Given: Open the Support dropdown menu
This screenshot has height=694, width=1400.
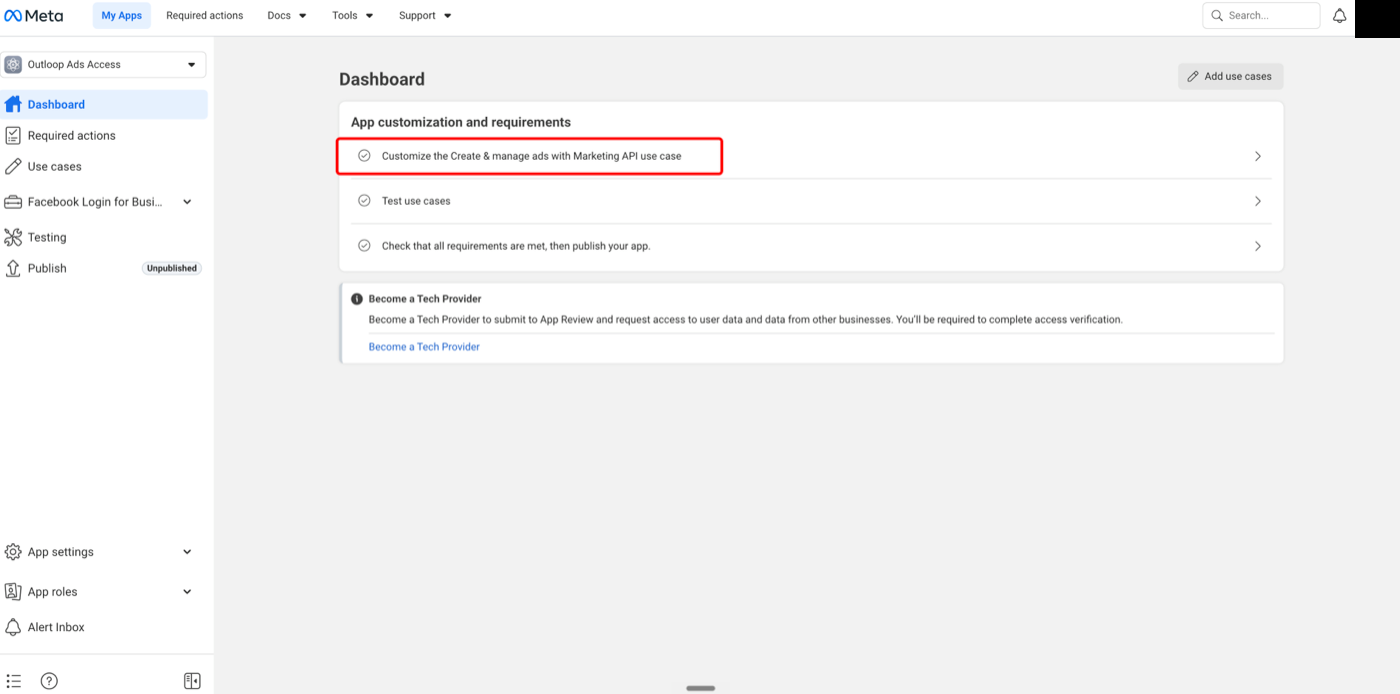Looking at the screenshot, I should coord(425,16).
